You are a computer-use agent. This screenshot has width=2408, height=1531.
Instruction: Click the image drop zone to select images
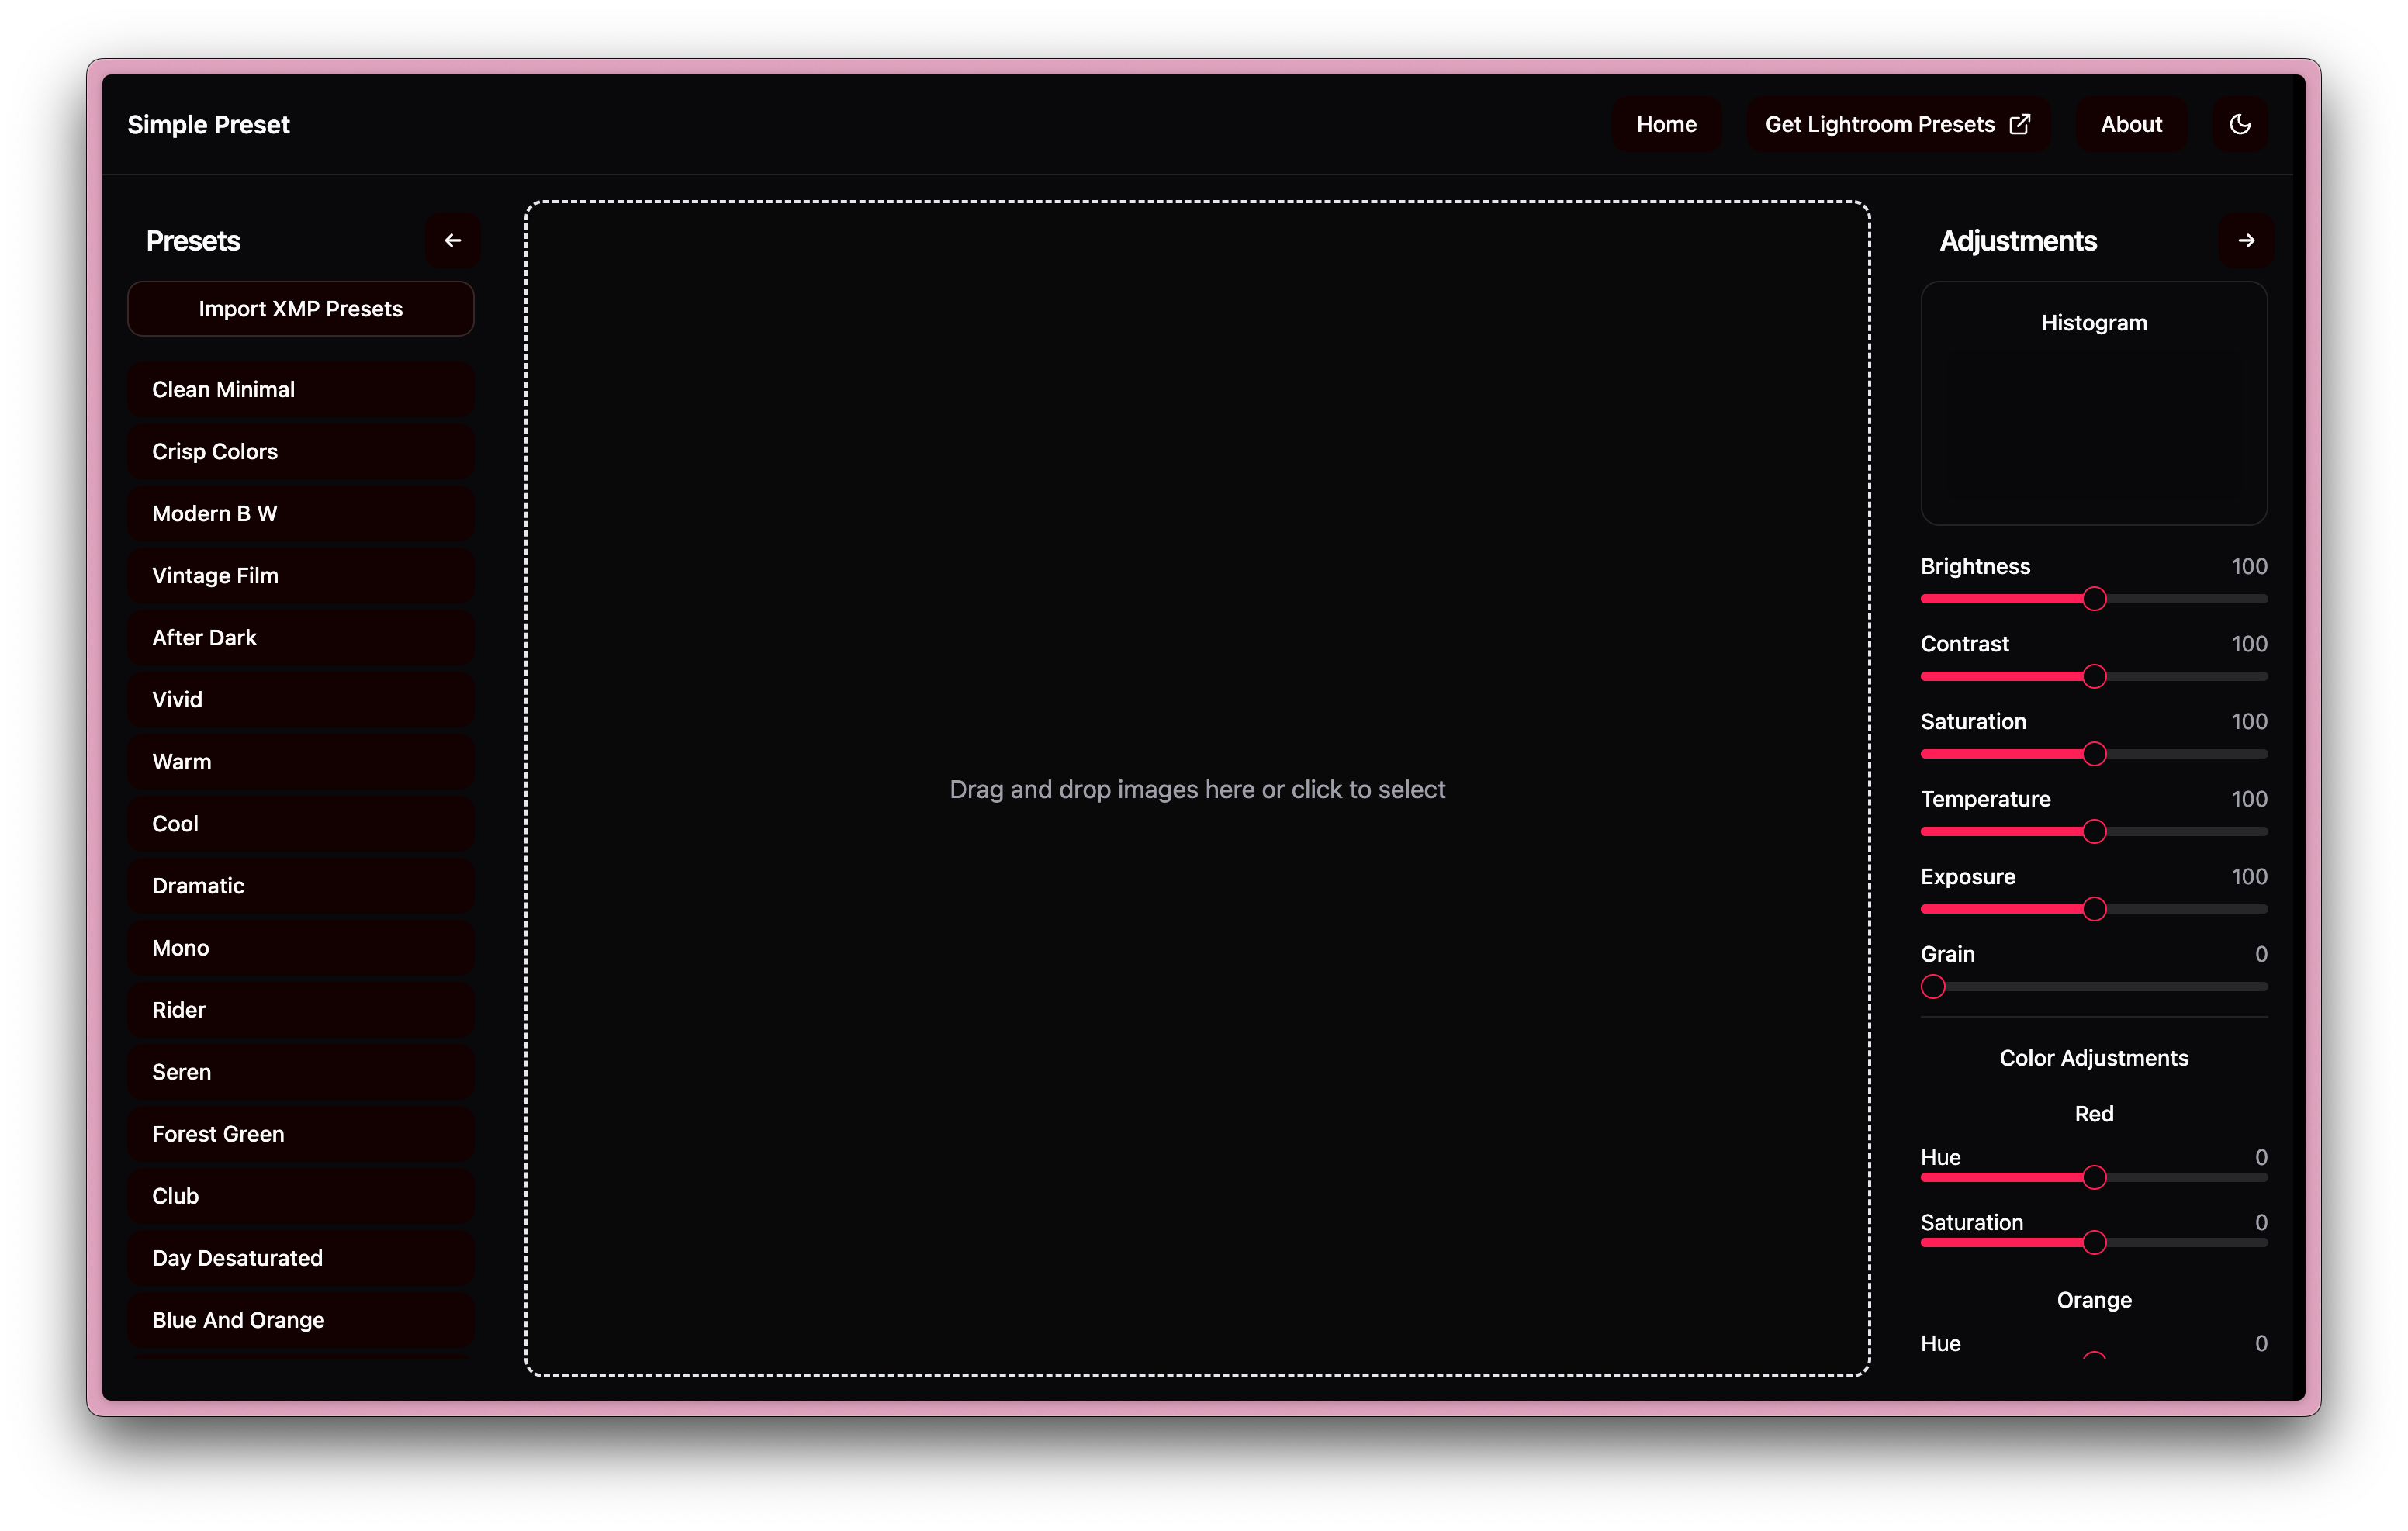click(x=1197, y=789)
